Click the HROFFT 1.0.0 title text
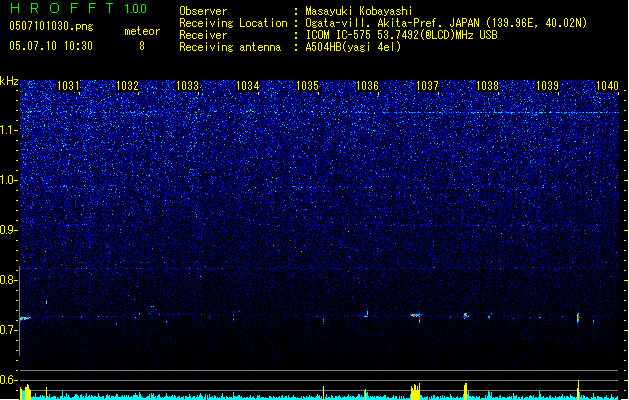Screen dimensions: 629x400 pos(78,8)
